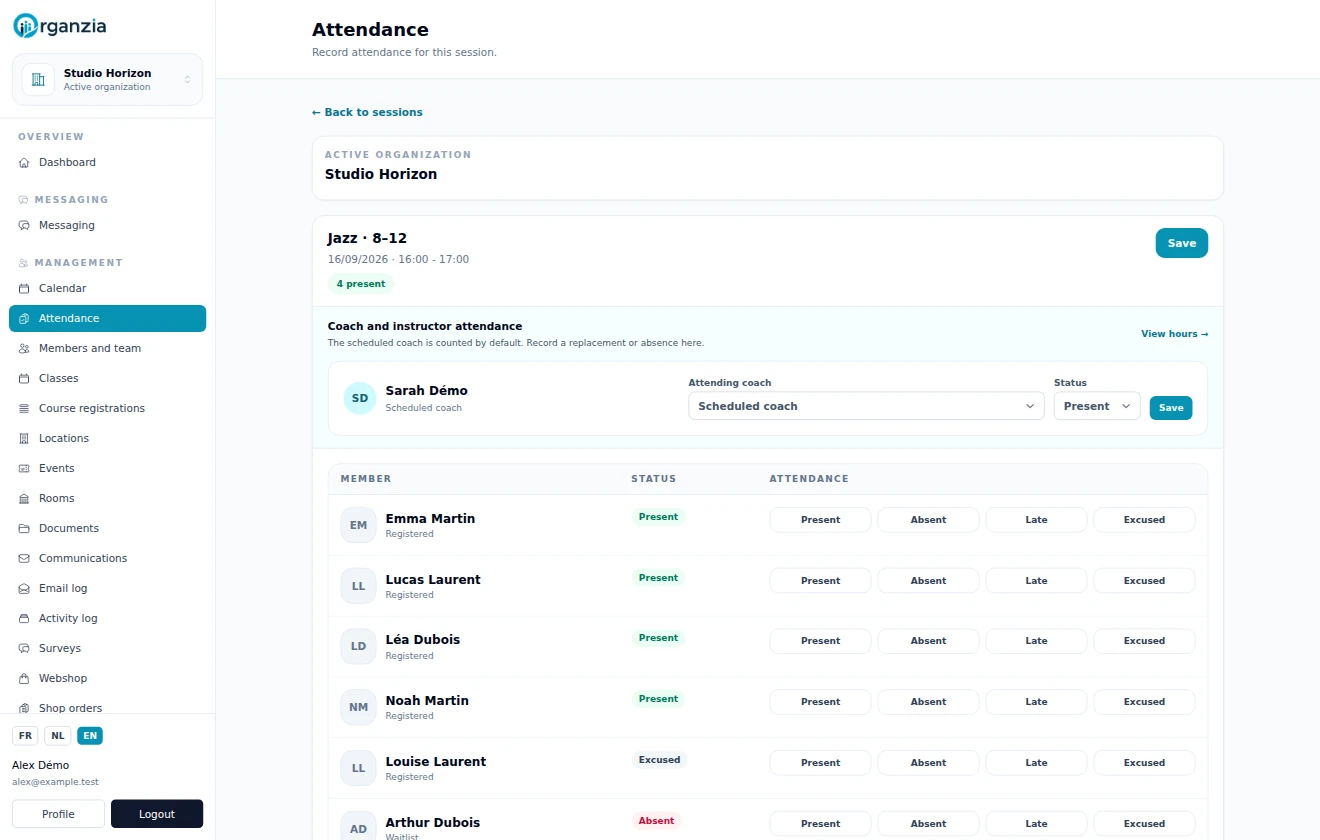This screenshot has width=1320, height=840.
Task: Mark Louise Laurent as Present
Action: click(x=820, y=763)
